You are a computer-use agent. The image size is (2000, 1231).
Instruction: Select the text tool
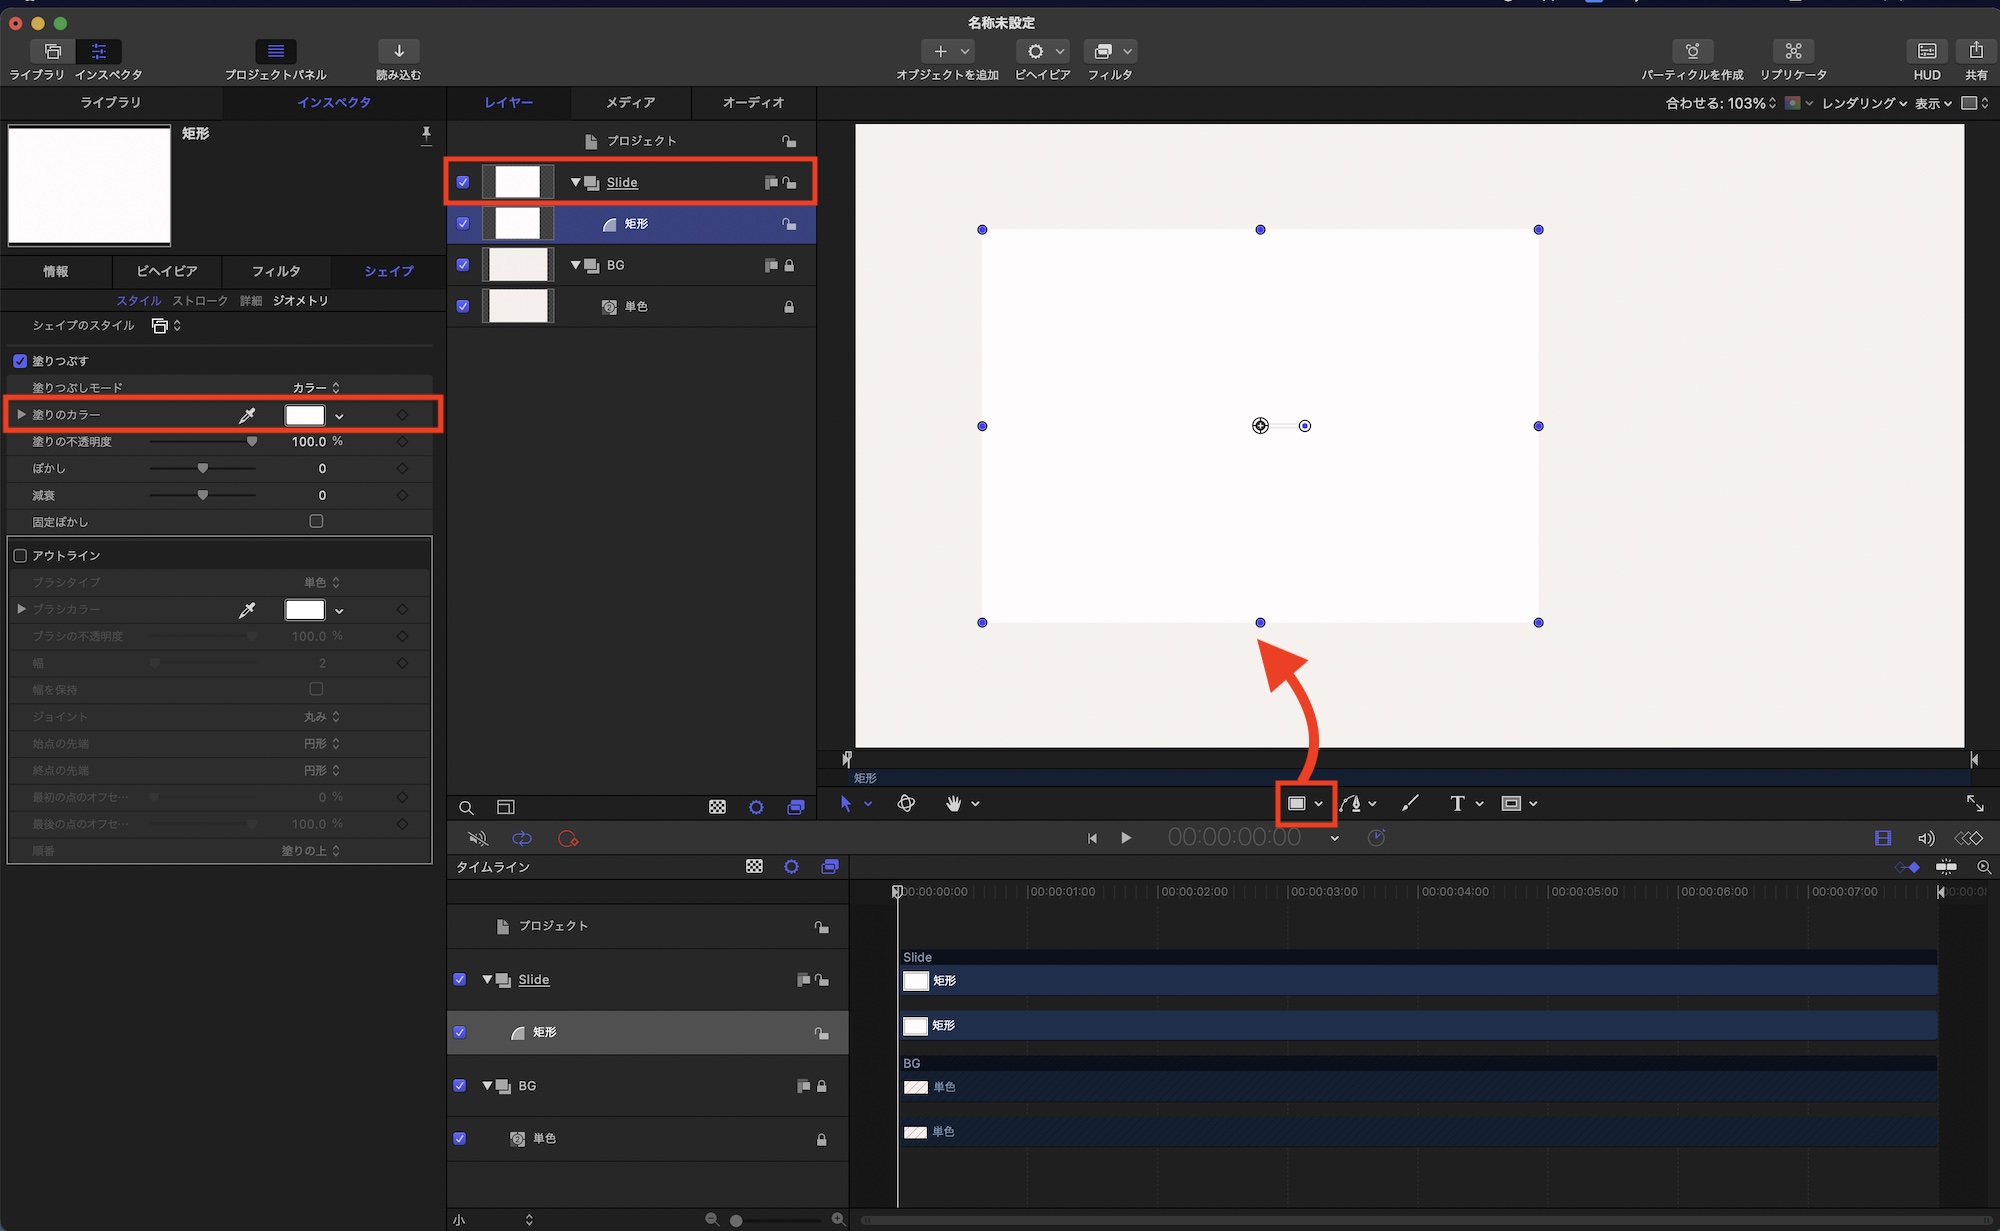[1457, 803]
